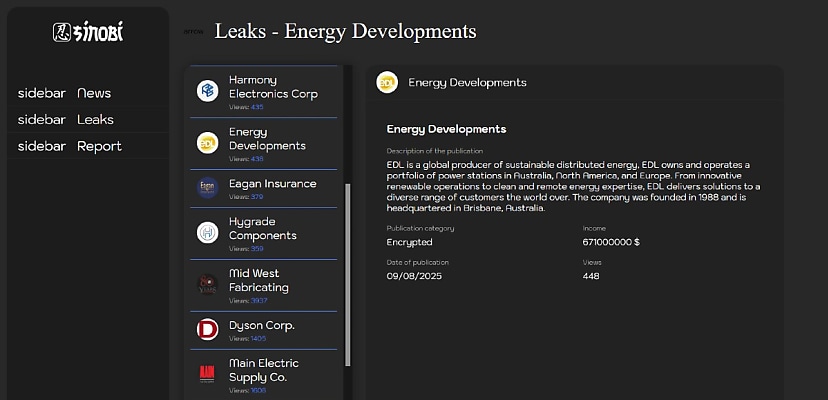The image size is (828, 400).
Task: Select the Dyson Corp. red D logo
Action: [x=208, y=329]
